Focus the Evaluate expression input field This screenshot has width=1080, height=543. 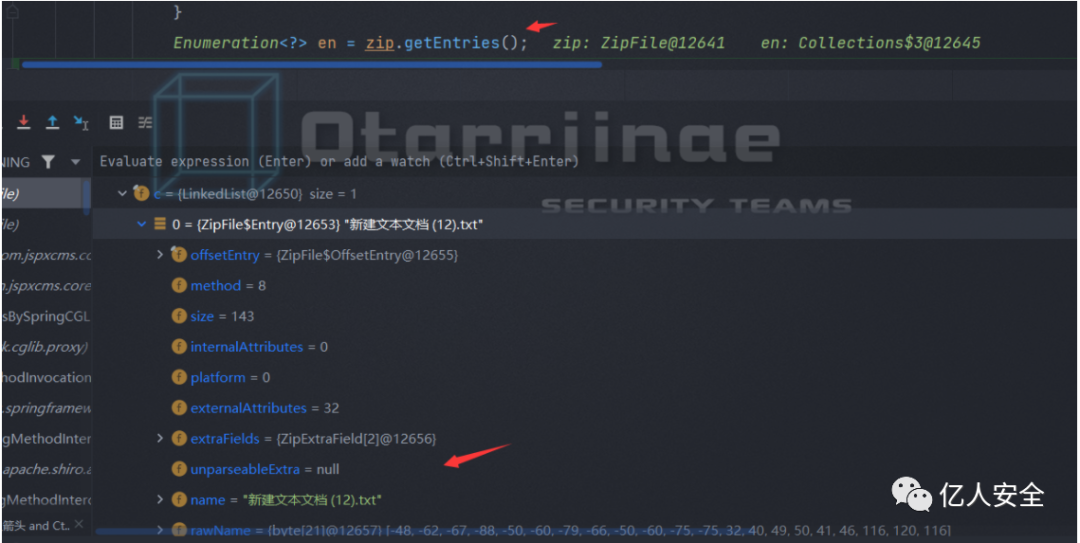click(582, 161)
